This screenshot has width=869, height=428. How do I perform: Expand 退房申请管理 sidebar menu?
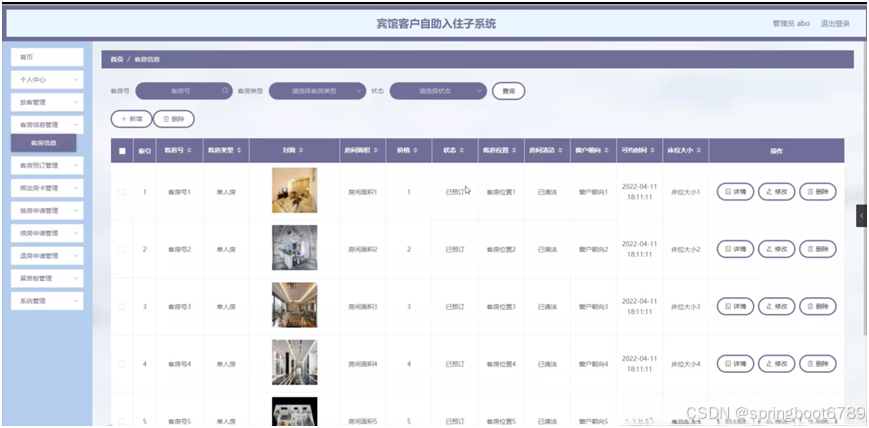click(x=47, y=256)
